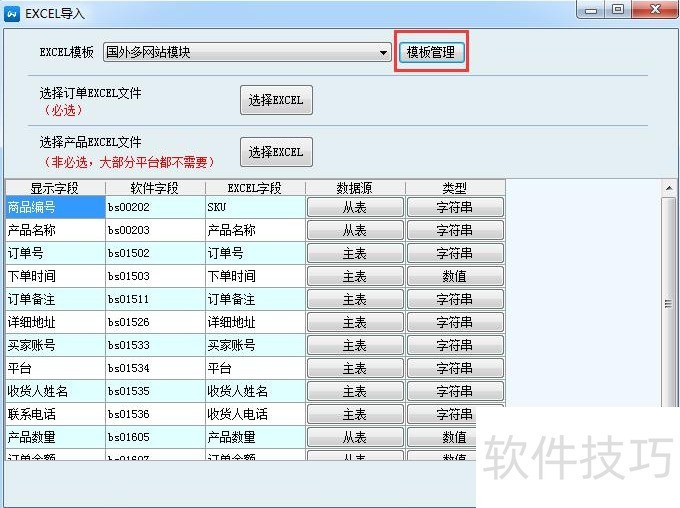680x508 pixels.
Task: Click 主表 data source for 订单号 row
Action: [x=355, y=254]
